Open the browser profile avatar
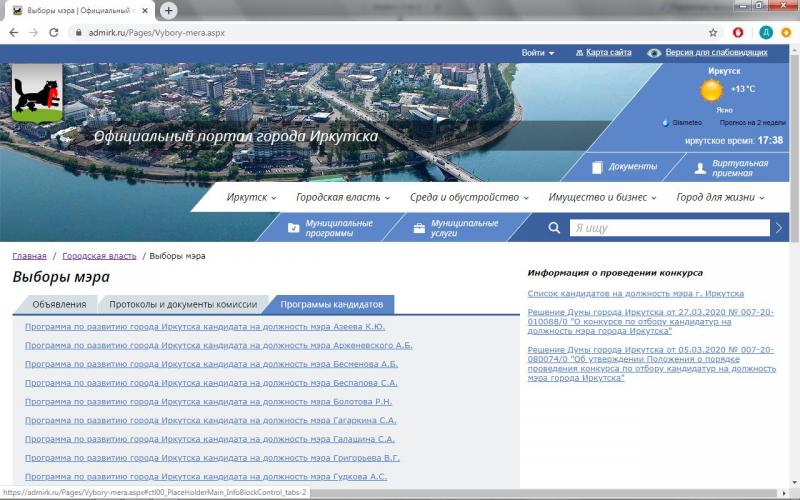 point(766,33)
